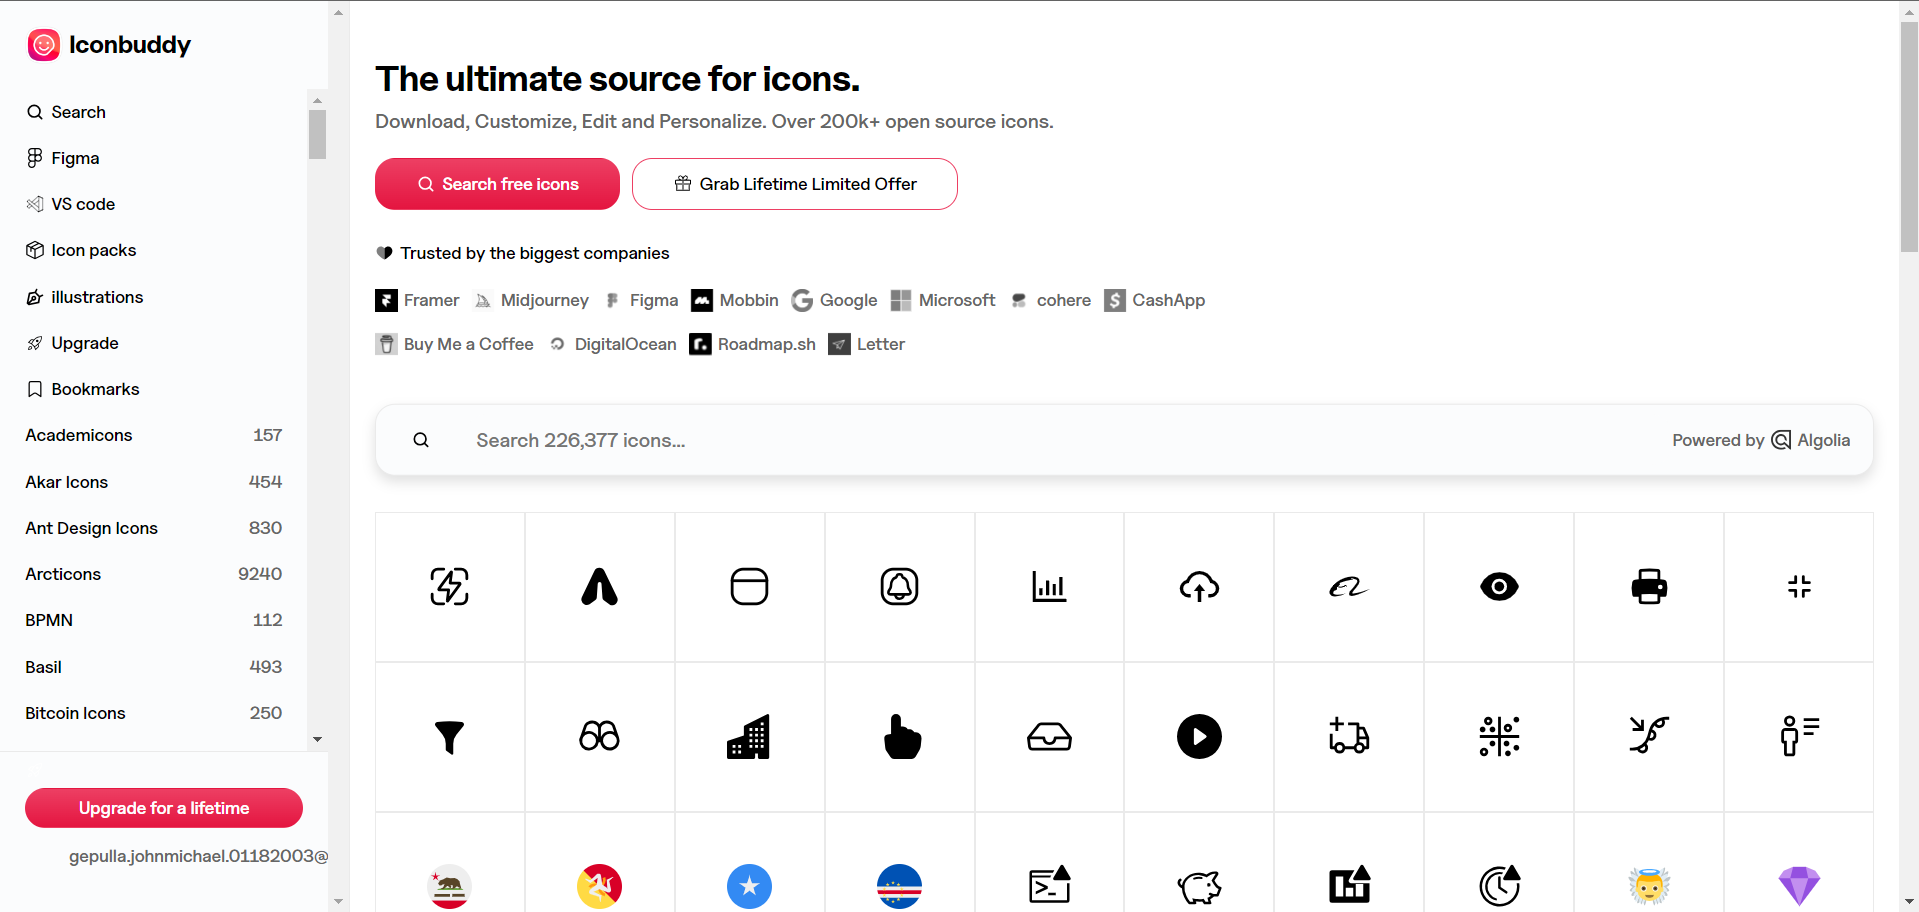
Task: Click the cloud upload icon
Action: point(1199,587)
